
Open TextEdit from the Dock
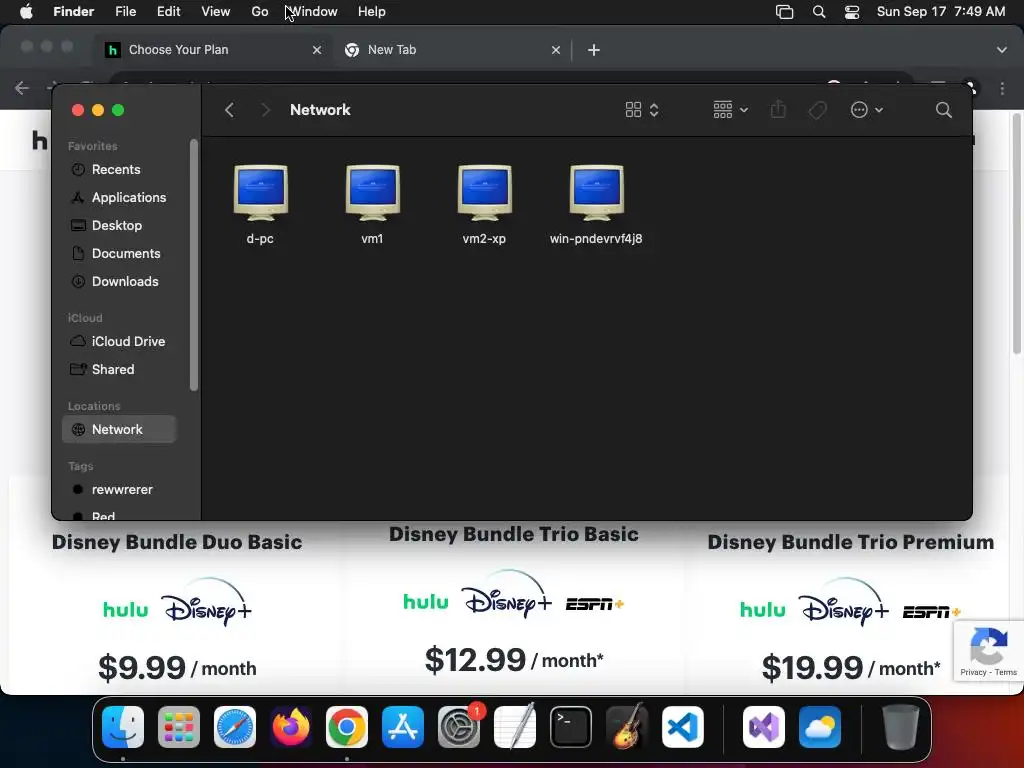coord(515,727)
